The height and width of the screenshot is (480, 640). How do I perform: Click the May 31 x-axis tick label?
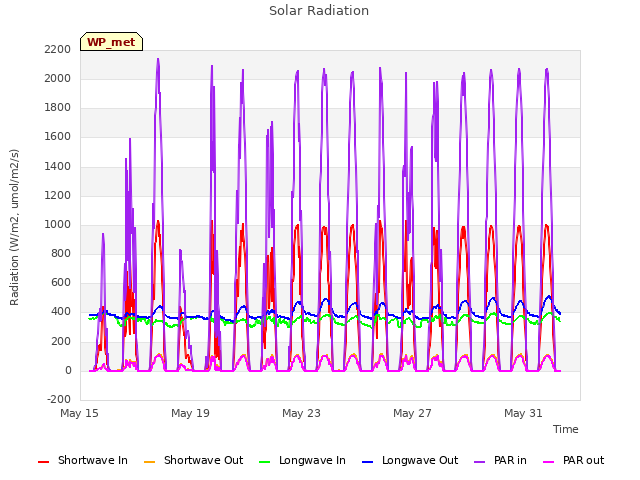(524, 413)
